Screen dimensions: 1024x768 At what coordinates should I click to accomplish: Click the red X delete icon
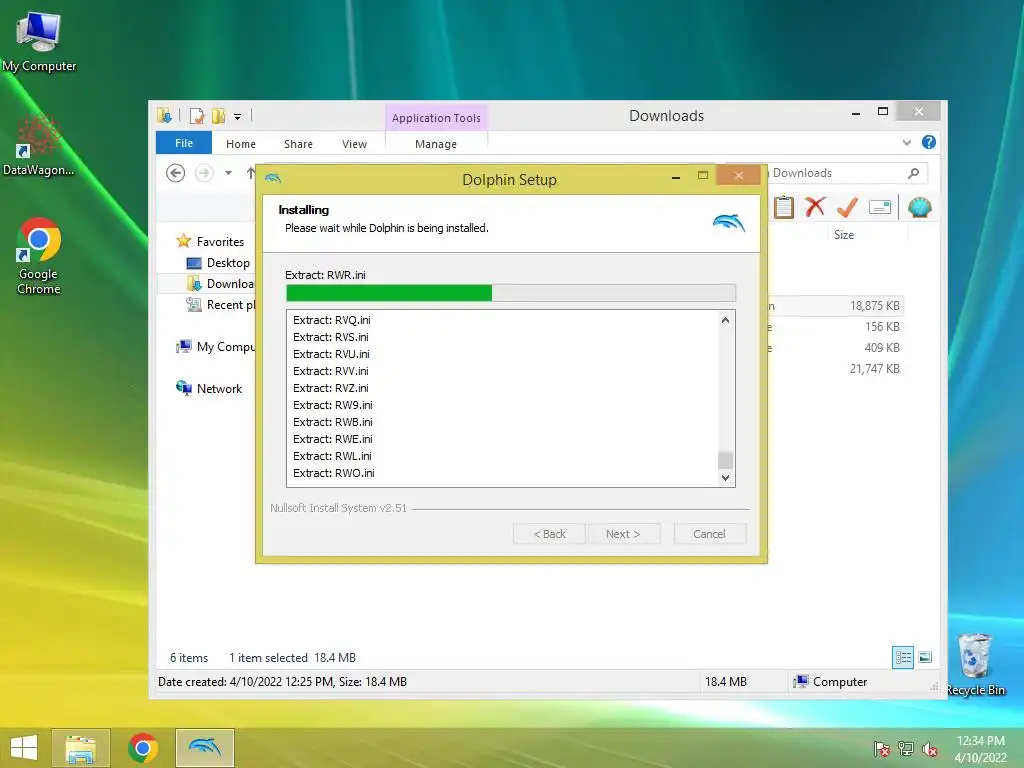tap(815, 208)
